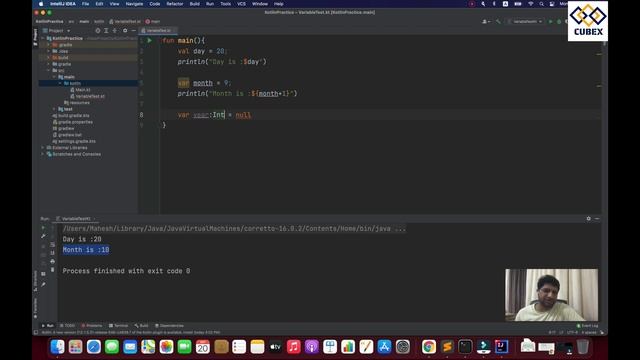The width and height of the screenshot is (640, 360).
Task: Collapse the KotlinPractice root project node
Action: pos(43,38)
